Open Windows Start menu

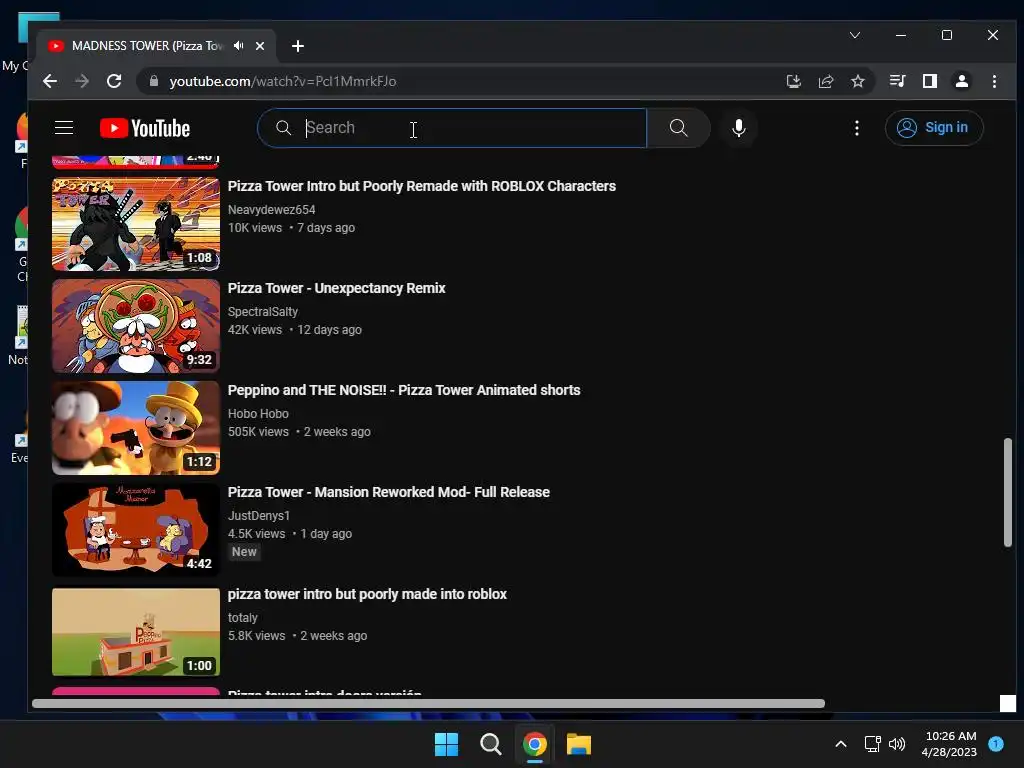[x=447, y=744]
